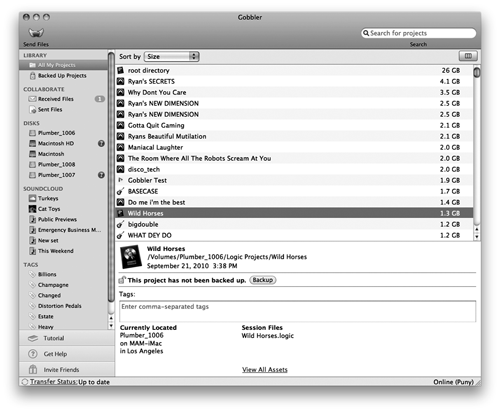
Task: Click the bigdouble guitar icon
Action: pos(121,224)
